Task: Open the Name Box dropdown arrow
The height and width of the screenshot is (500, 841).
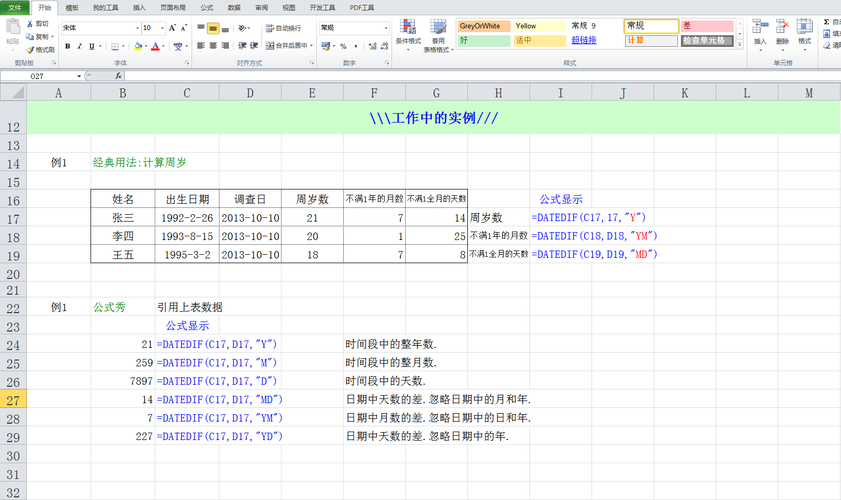Action: point(79,76)
